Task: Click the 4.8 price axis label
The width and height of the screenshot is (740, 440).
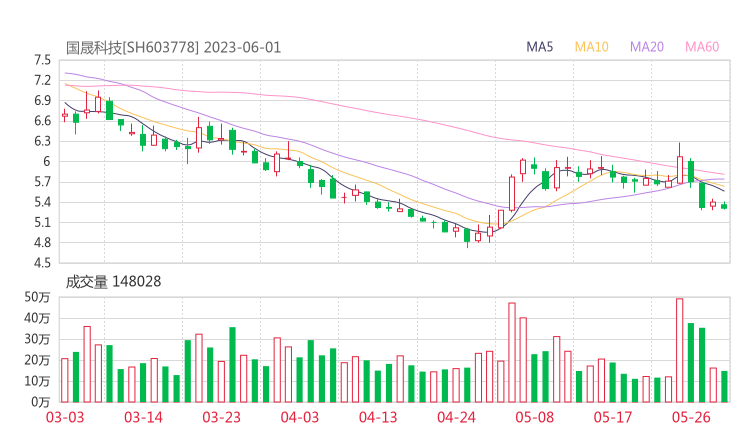Action: pyautogui.click(x=42, y=243)
